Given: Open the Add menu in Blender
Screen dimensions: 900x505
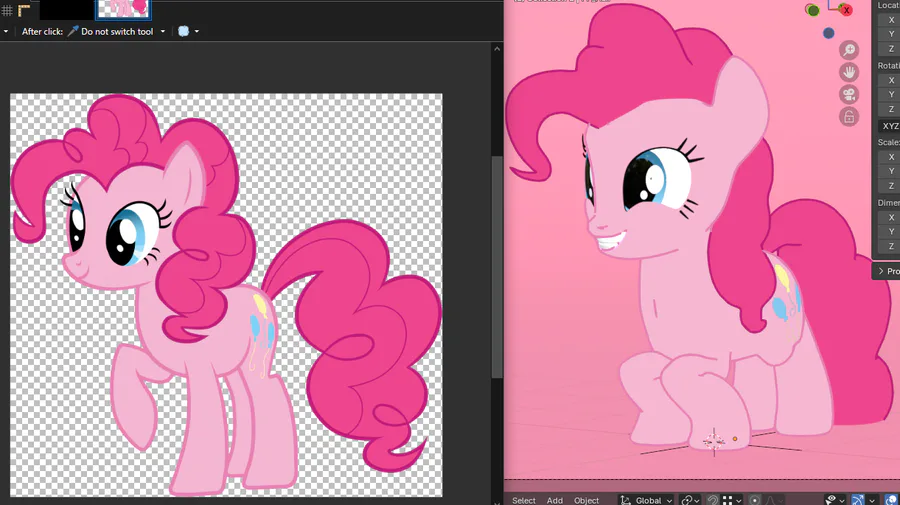Looking at the screenshot, I should (x=554, y=500).
